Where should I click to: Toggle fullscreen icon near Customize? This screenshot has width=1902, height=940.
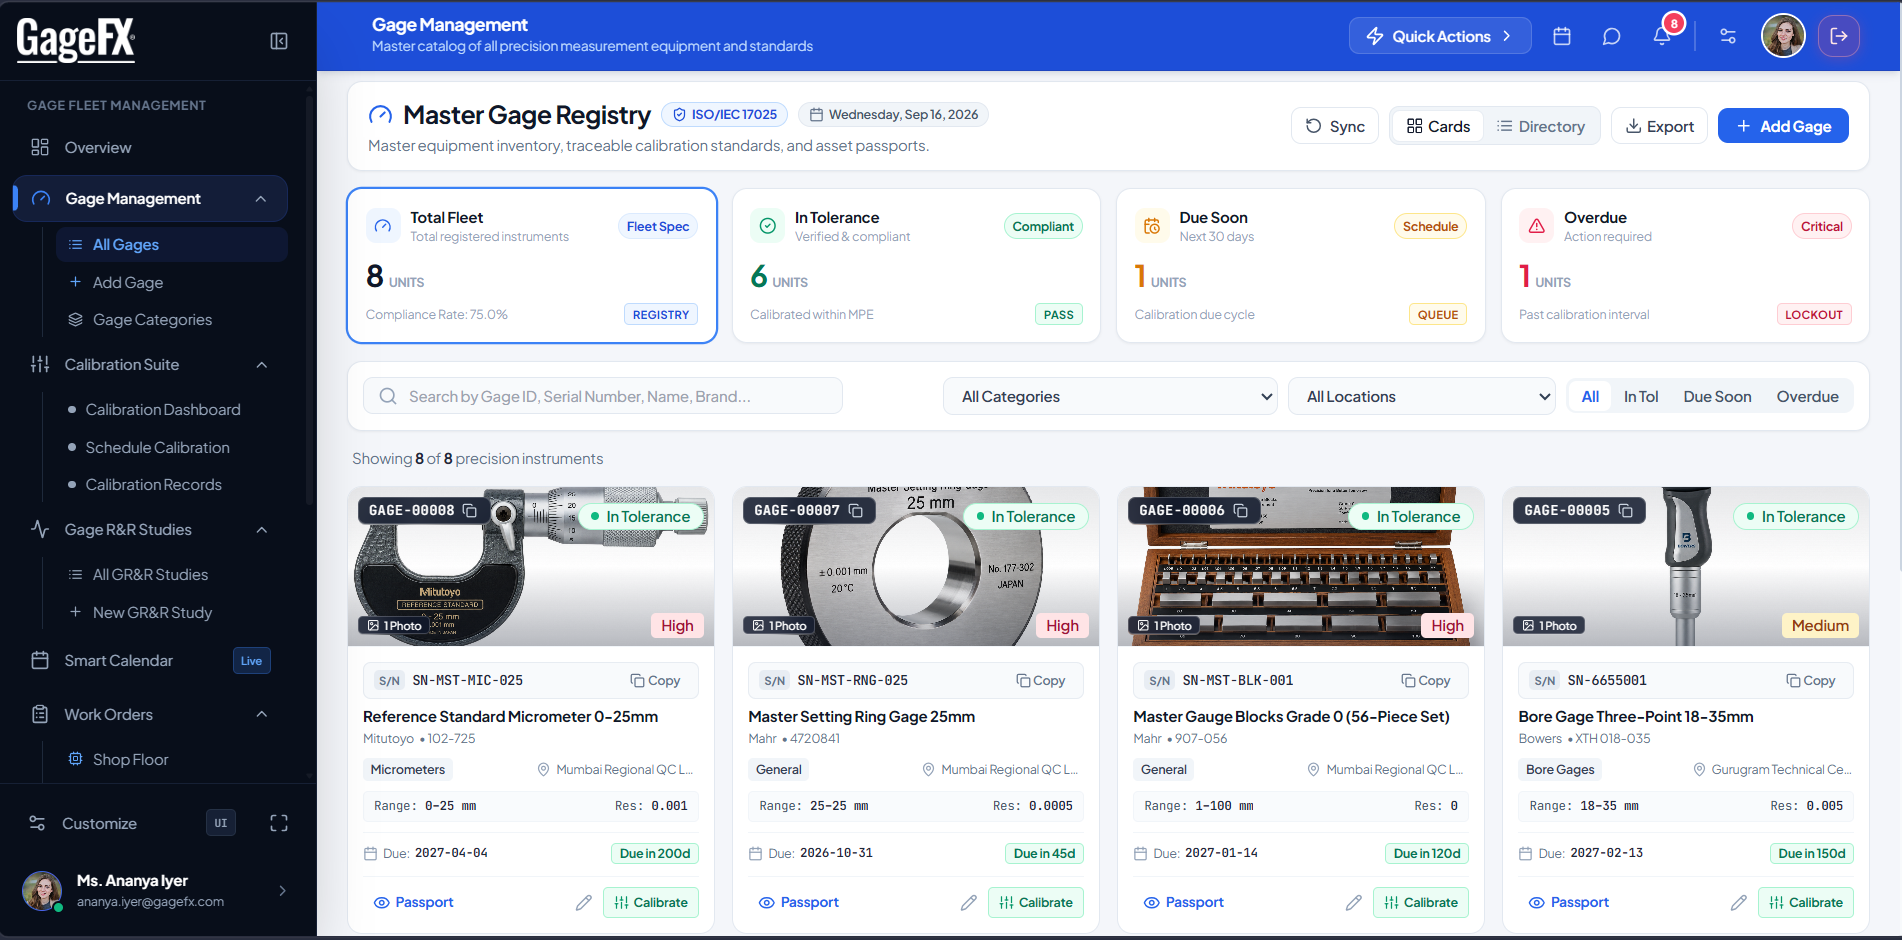279,823
